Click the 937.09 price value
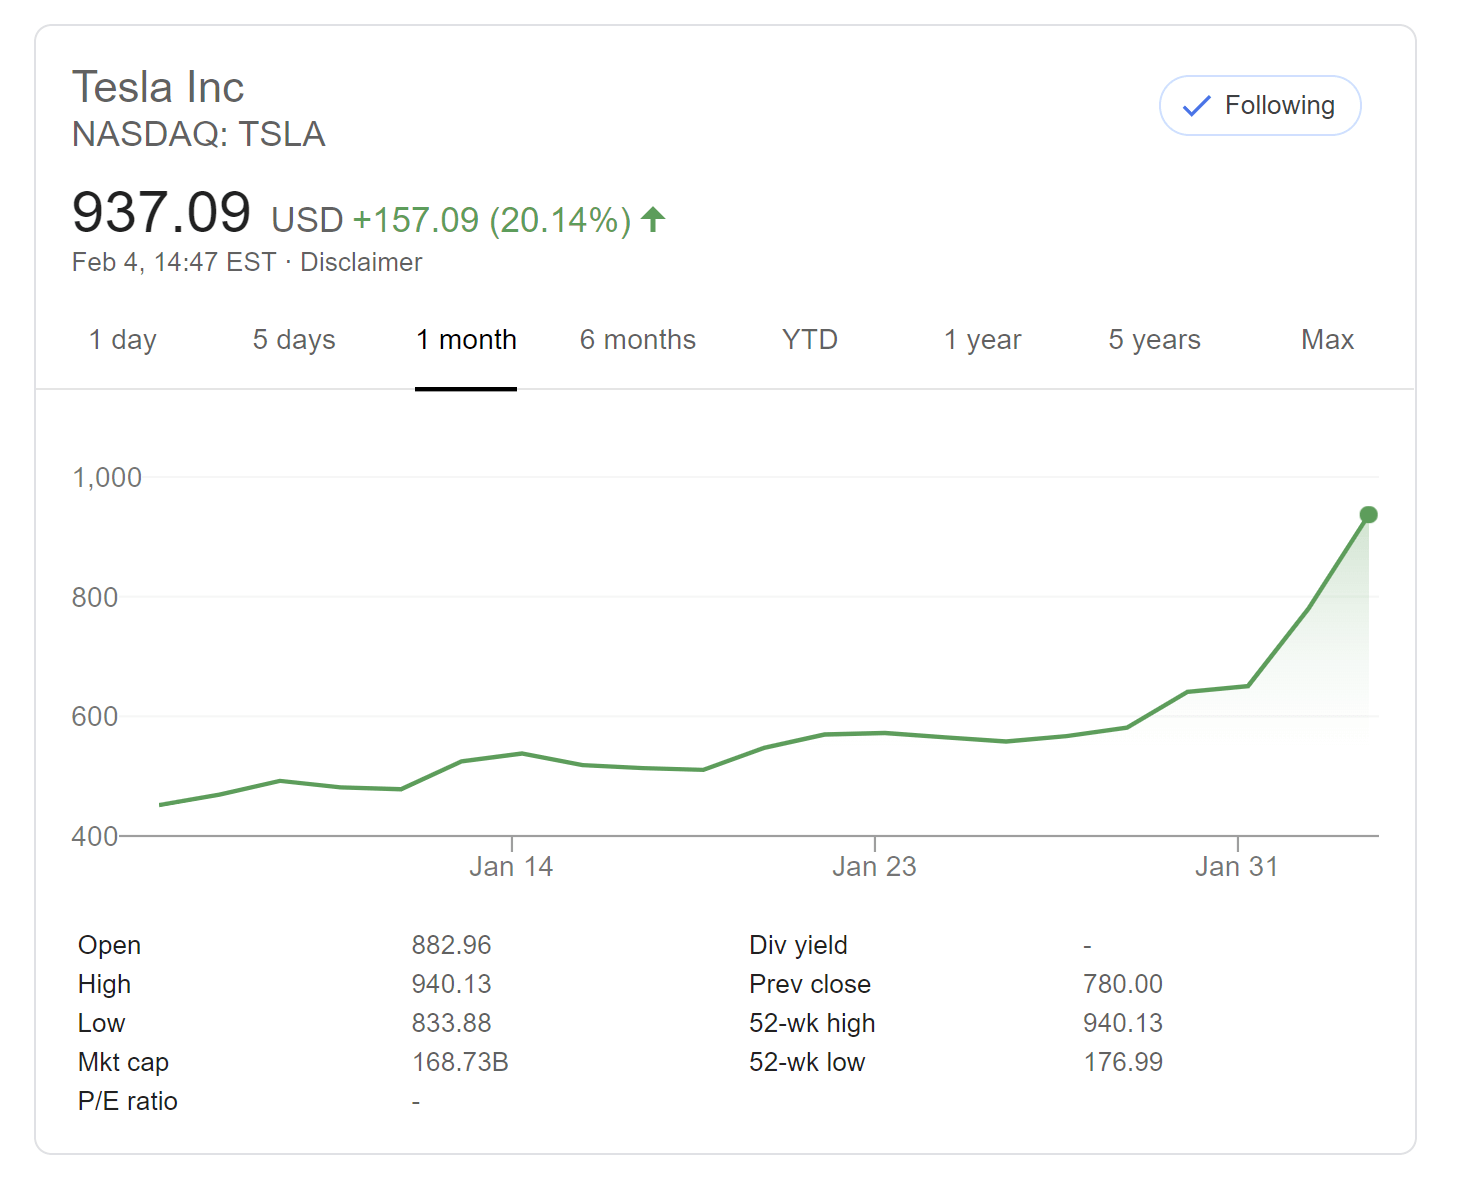The width and height of the screenshot is (1461, 1186). pos(162,213)
